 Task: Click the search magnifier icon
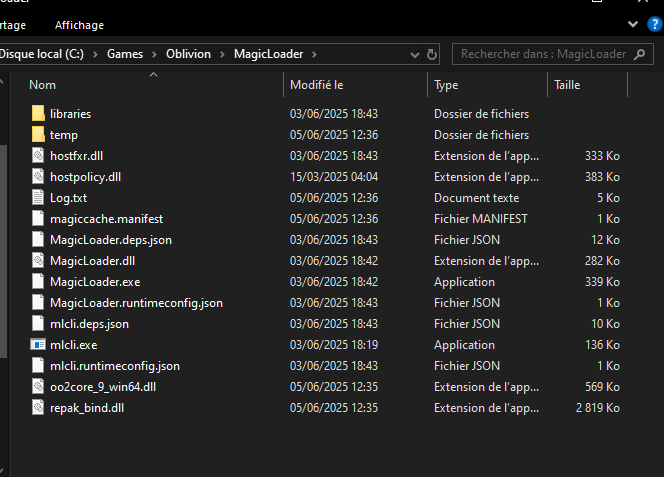(639, 54)
